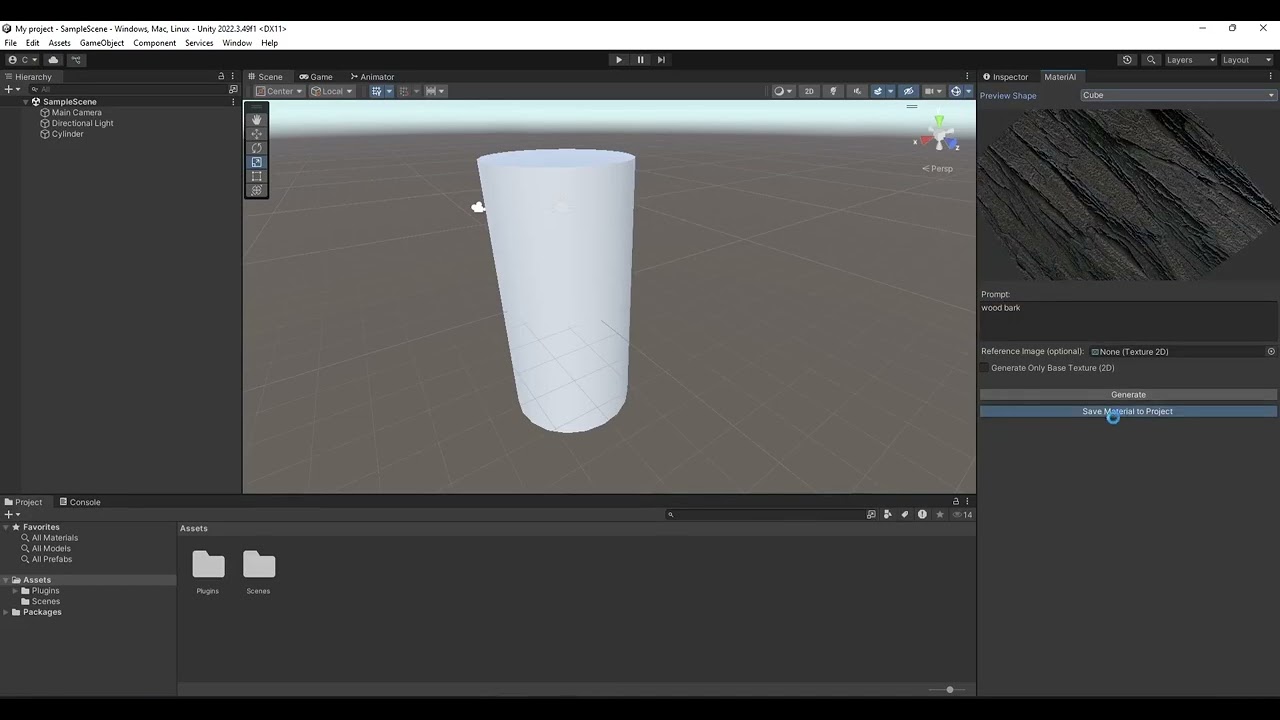Open global search magnifier in toolbar
Image resolution: width=1280 pixels, height=720 pixels.
pyautogui.click(x=1151, y=60)
